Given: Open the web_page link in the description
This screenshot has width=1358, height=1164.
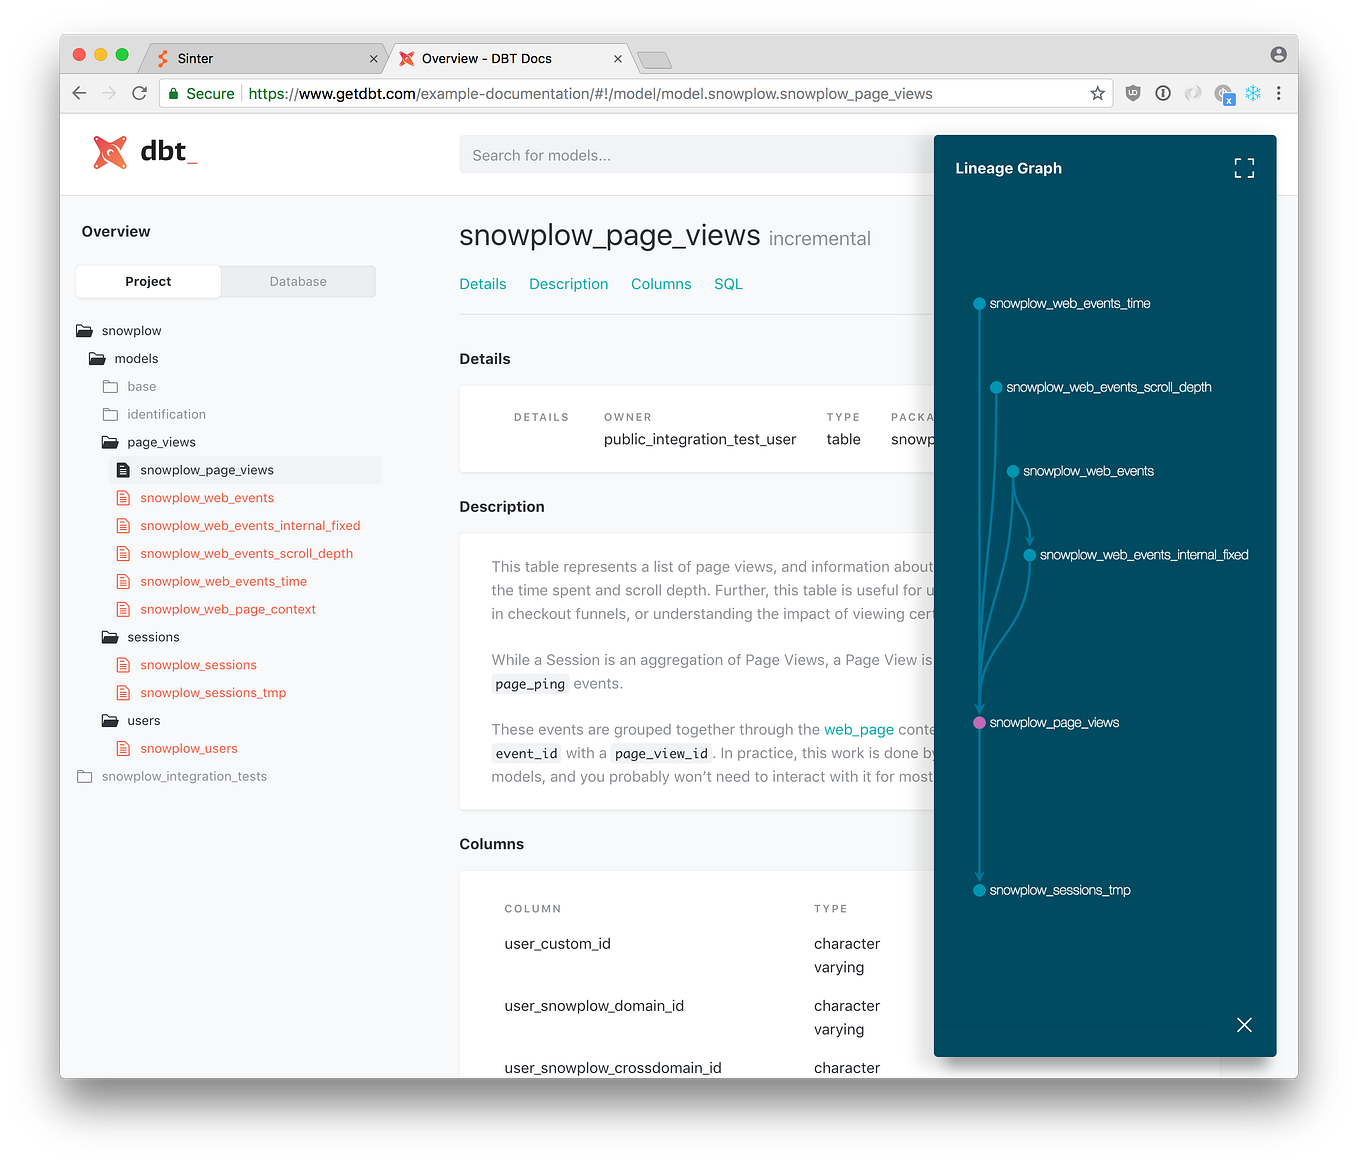Looking at the screenshot, I should (858, 729).
